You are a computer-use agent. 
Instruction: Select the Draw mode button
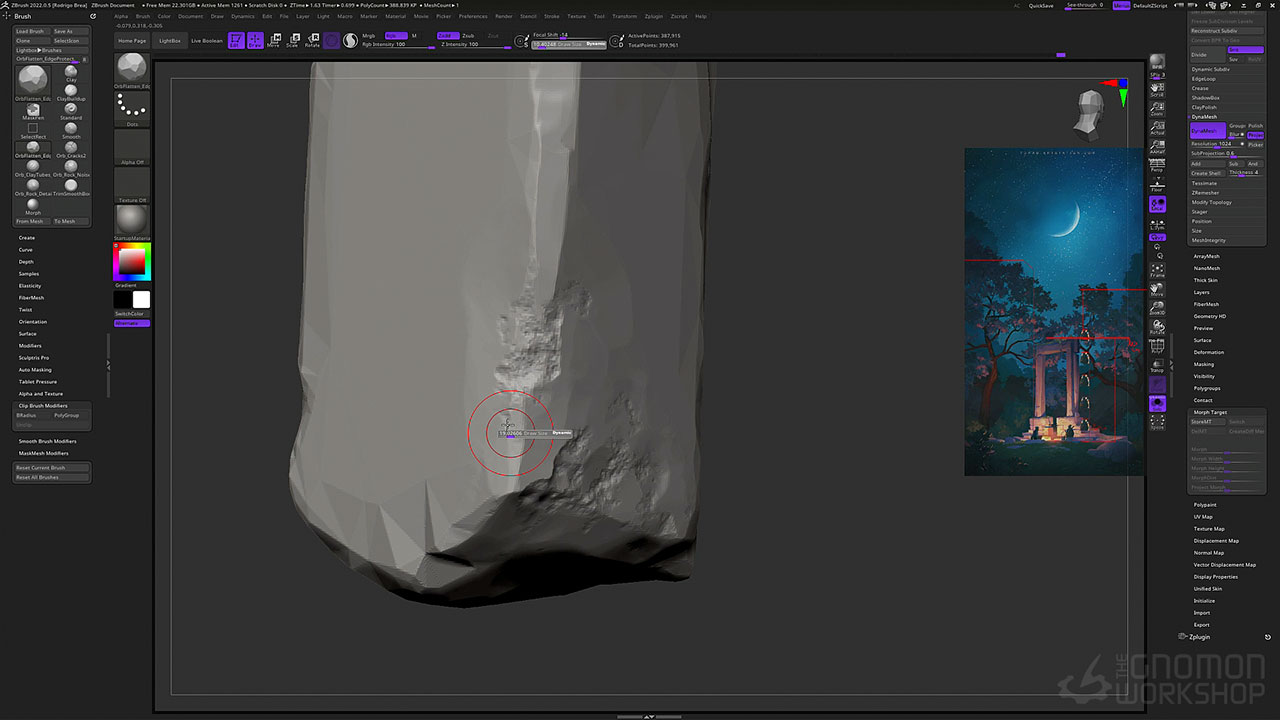254,41
